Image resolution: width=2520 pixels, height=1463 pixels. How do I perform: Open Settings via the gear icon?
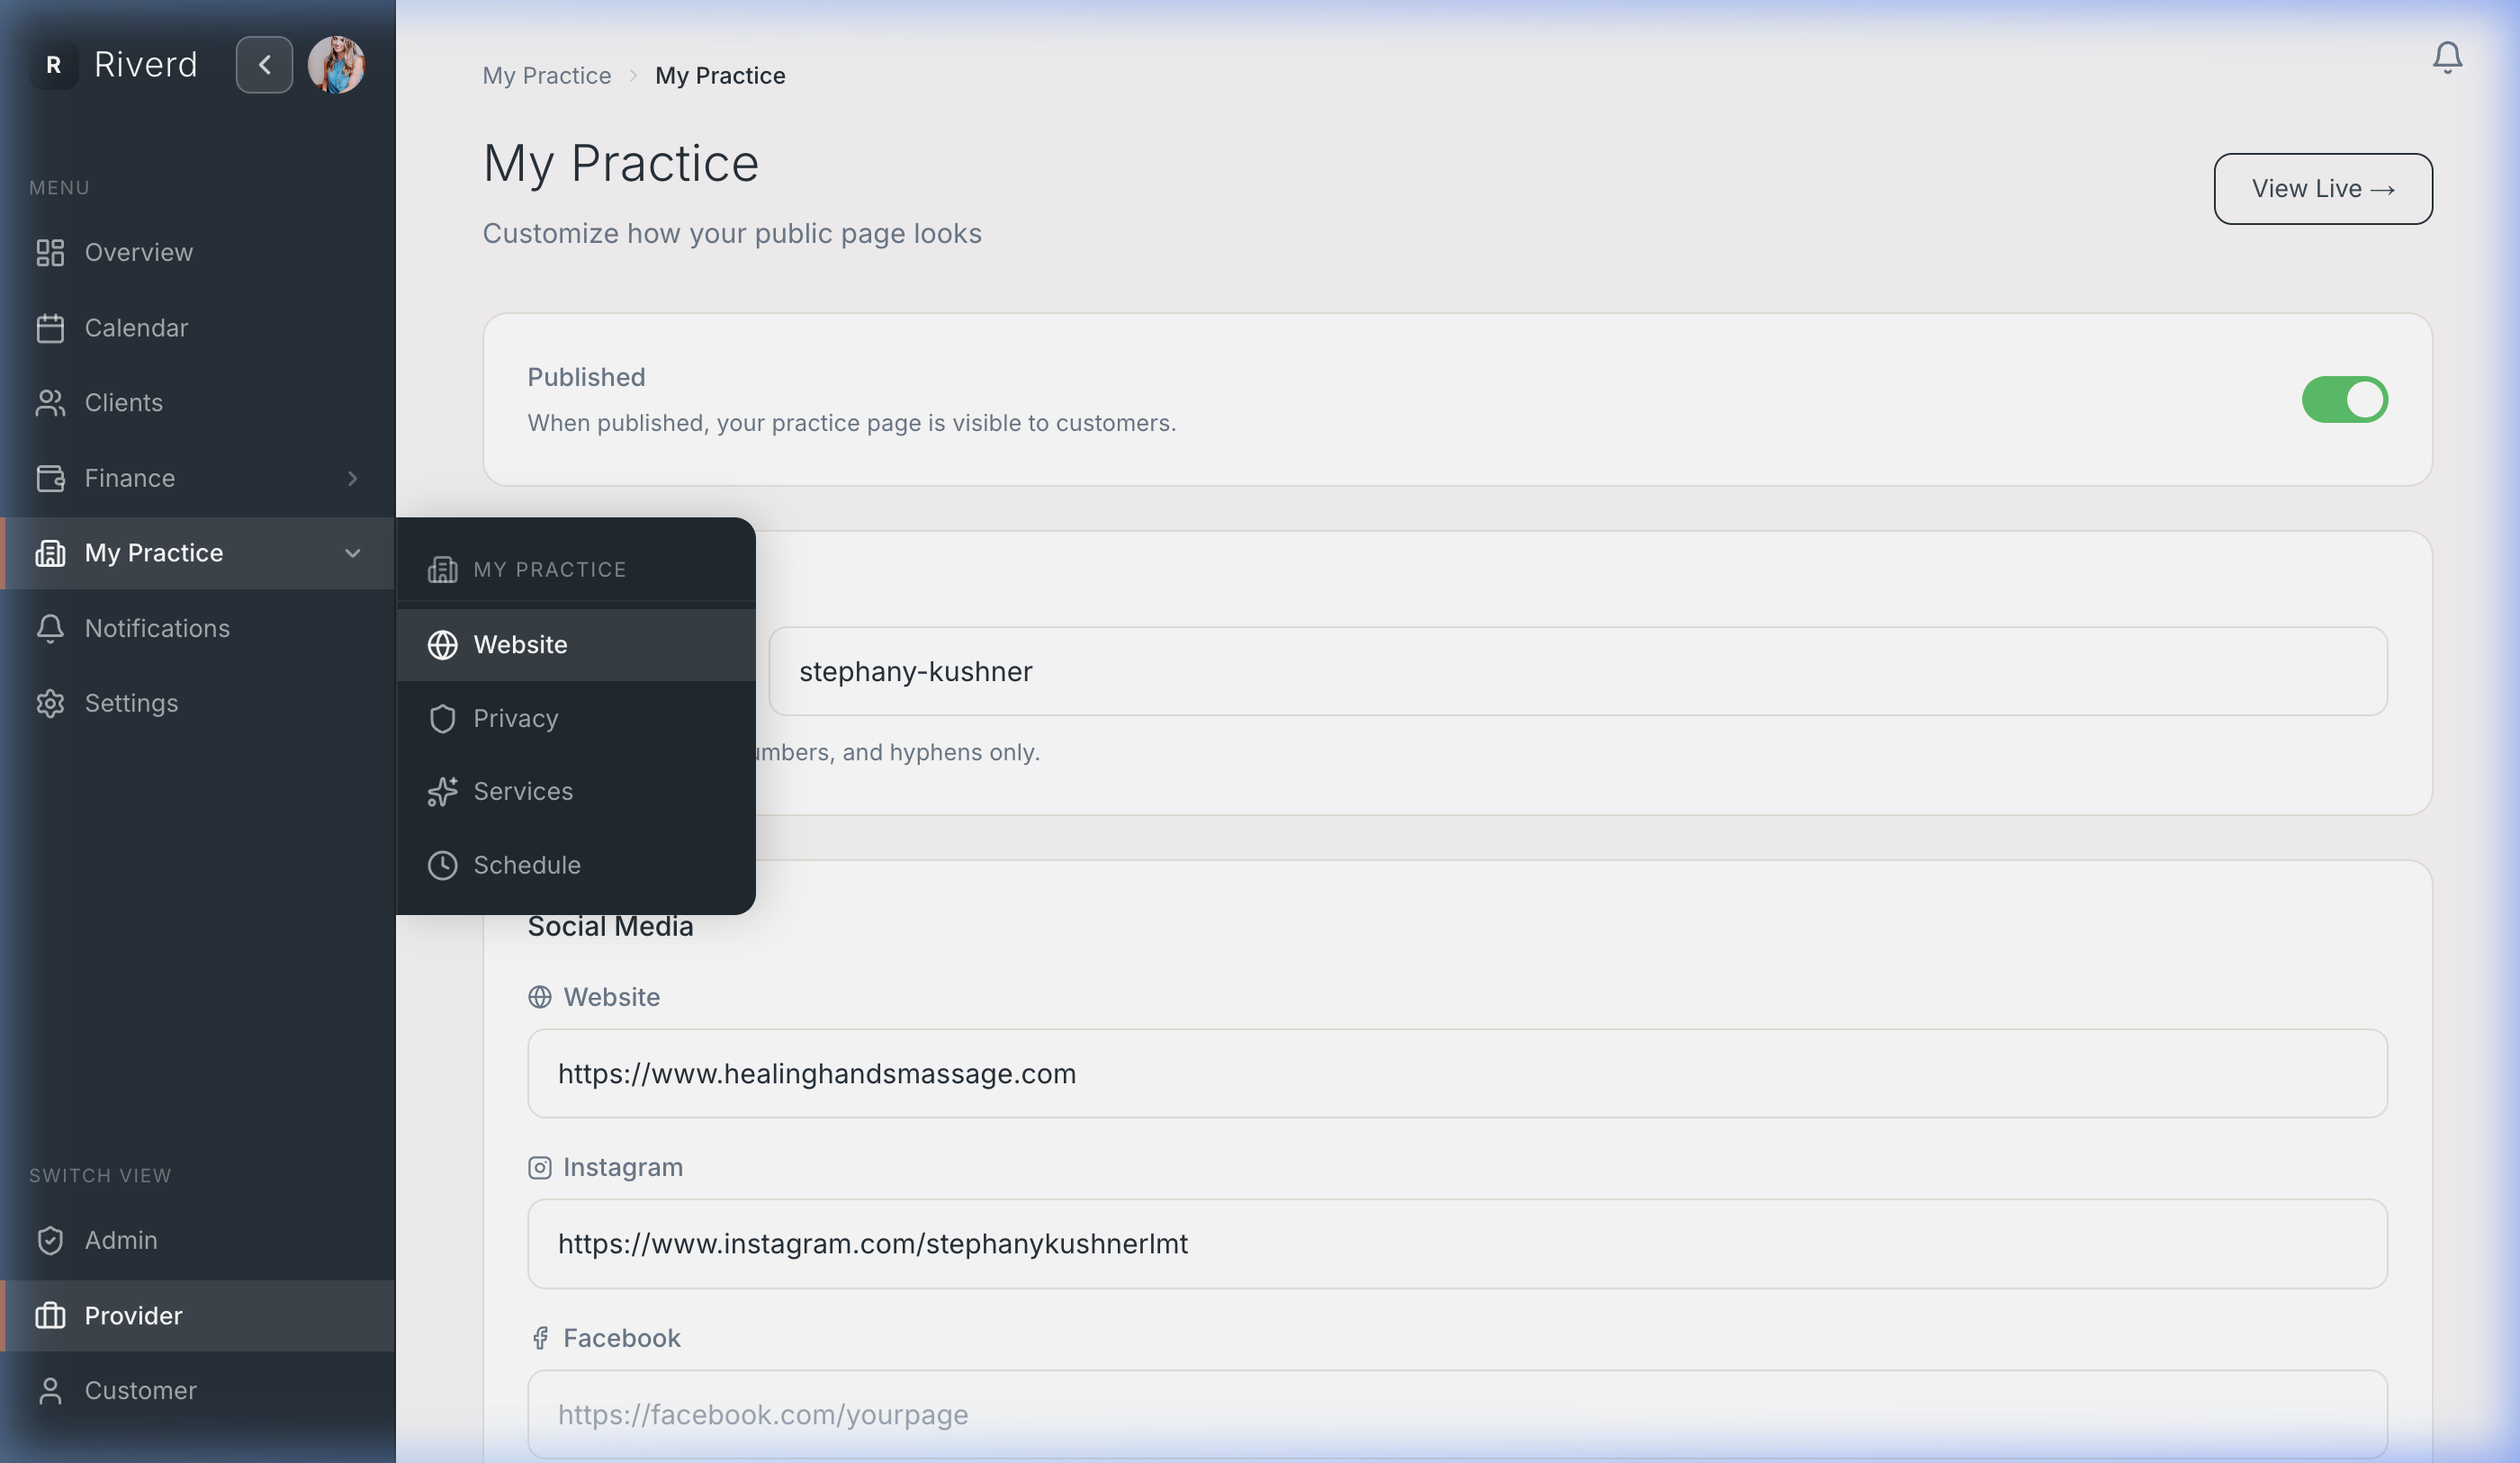(x=50, y=703)
